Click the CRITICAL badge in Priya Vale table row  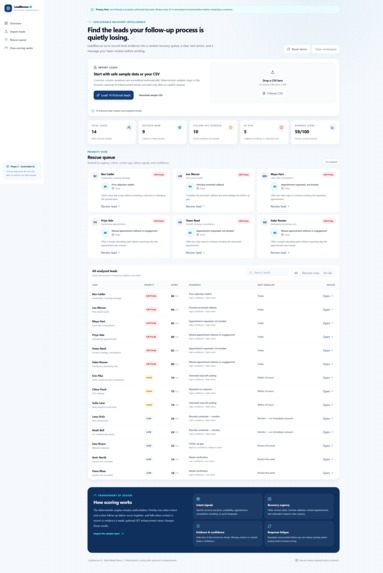click(x=151, y=337)
